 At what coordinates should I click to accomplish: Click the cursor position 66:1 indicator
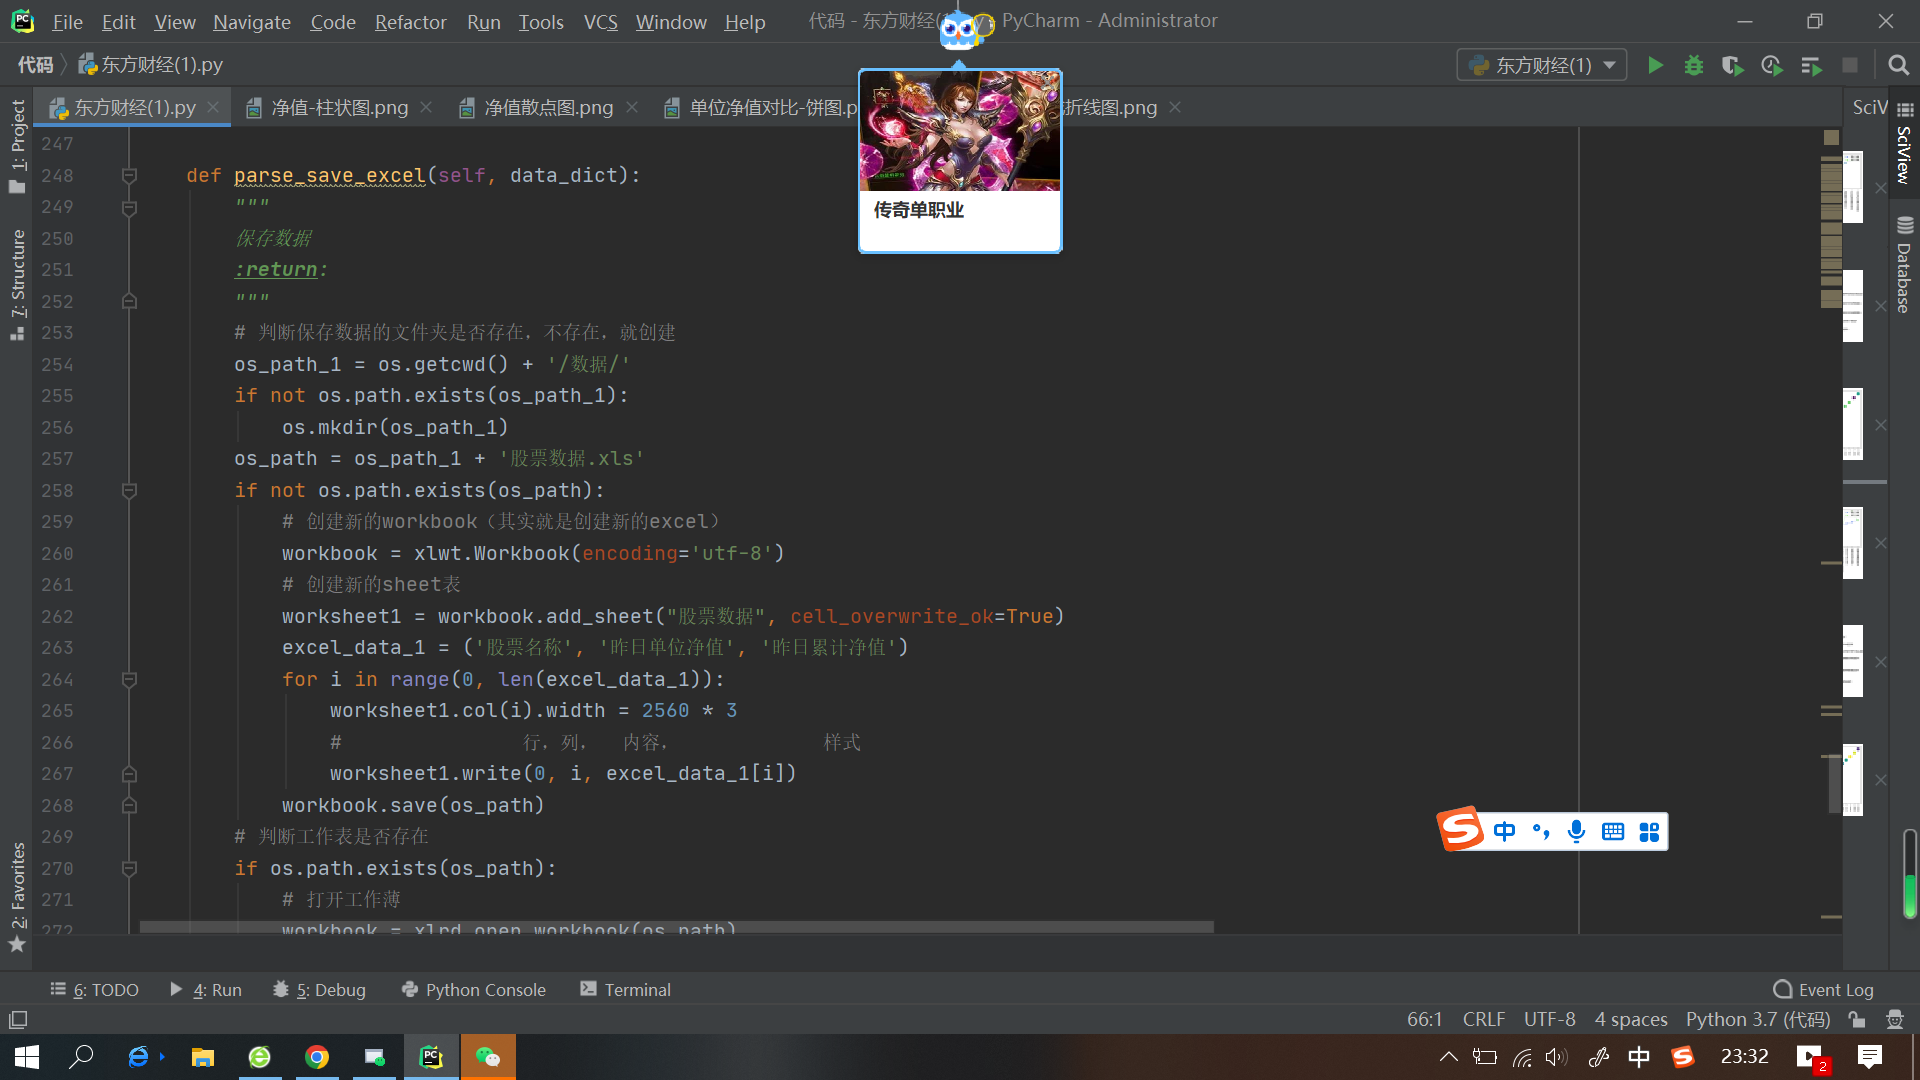coord(1424,1019)
